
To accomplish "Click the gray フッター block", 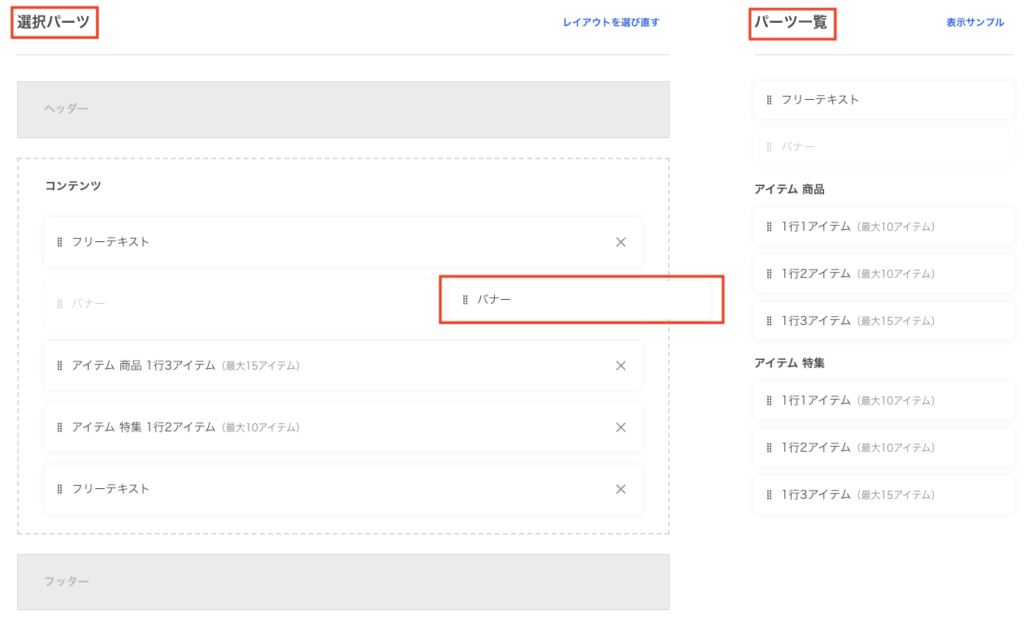I will click(343, 582).
